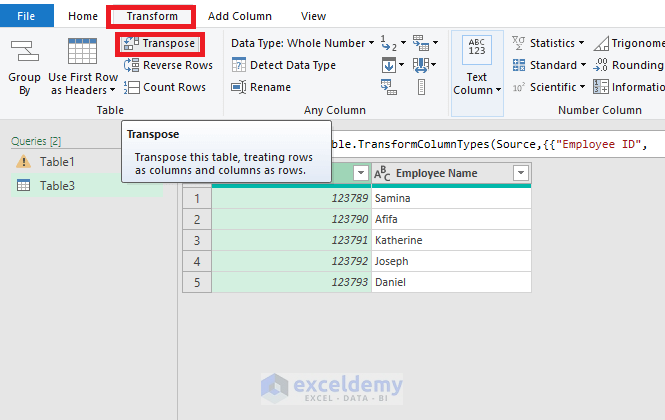Image resolution: width=665 pixels, height=420 pixels.
Task: Click cell 123792
Action: [x=291, y=261]
